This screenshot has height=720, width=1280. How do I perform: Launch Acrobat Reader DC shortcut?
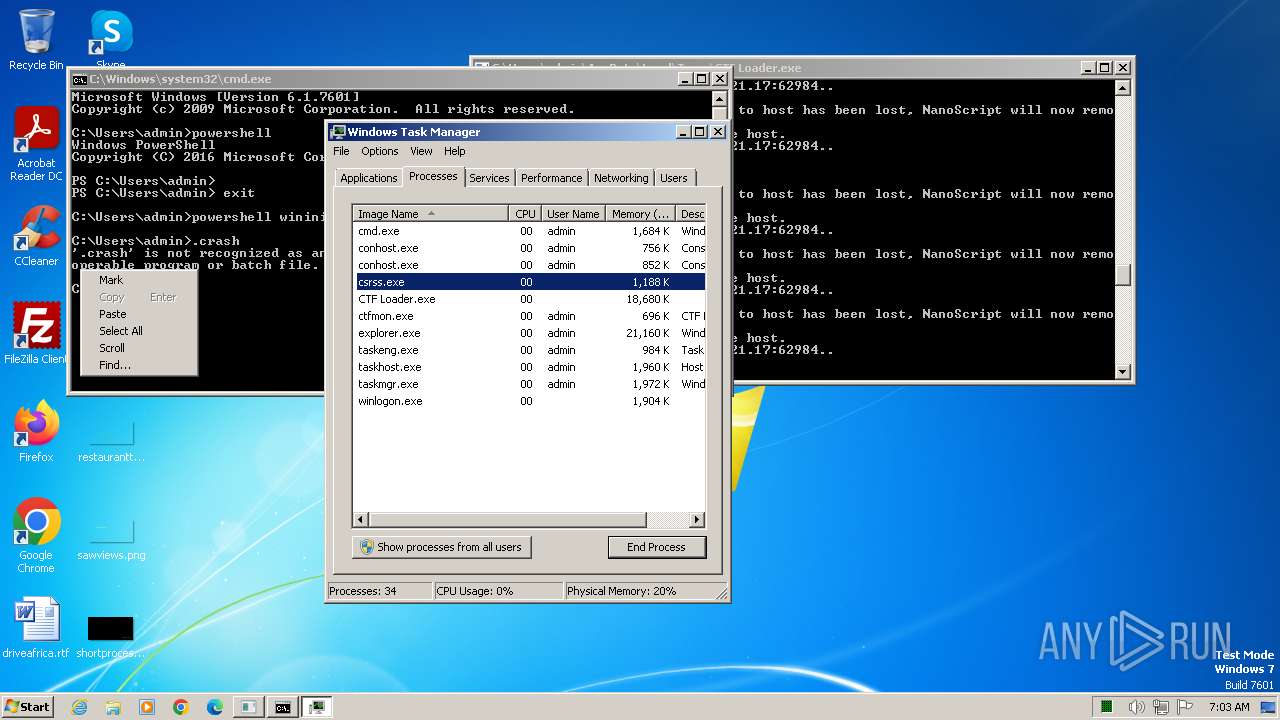pyautogui.click(x=36, y=144)
